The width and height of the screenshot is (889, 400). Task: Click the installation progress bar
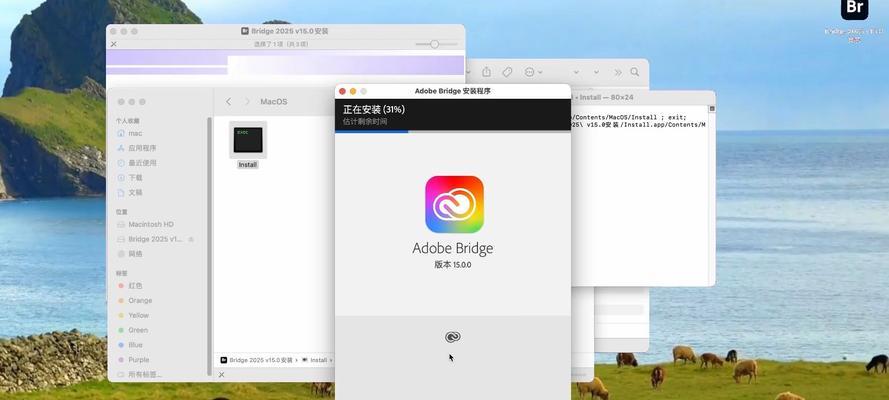coord(452,131)
